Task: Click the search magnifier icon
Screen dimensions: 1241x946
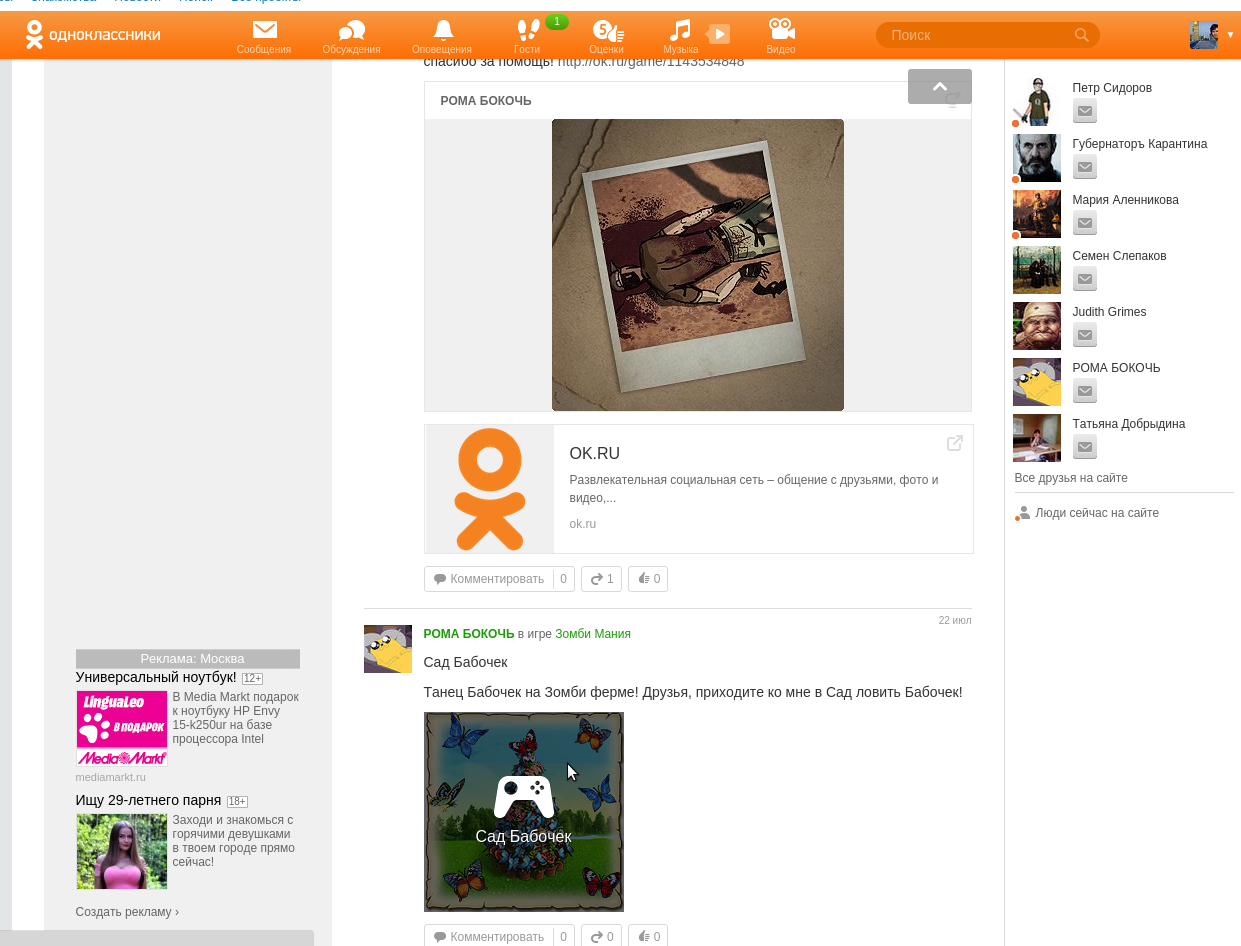Action: tap(1081, 35)
